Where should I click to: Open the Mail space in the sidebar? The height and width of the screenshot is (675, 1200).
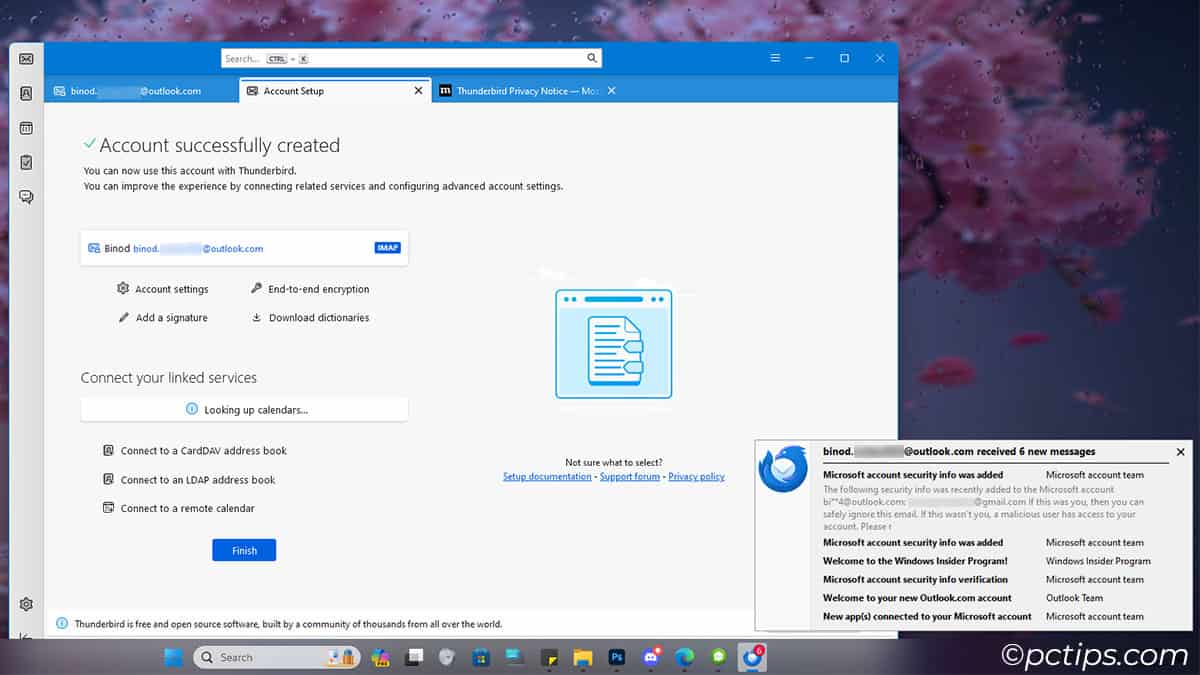pos(26,59)
